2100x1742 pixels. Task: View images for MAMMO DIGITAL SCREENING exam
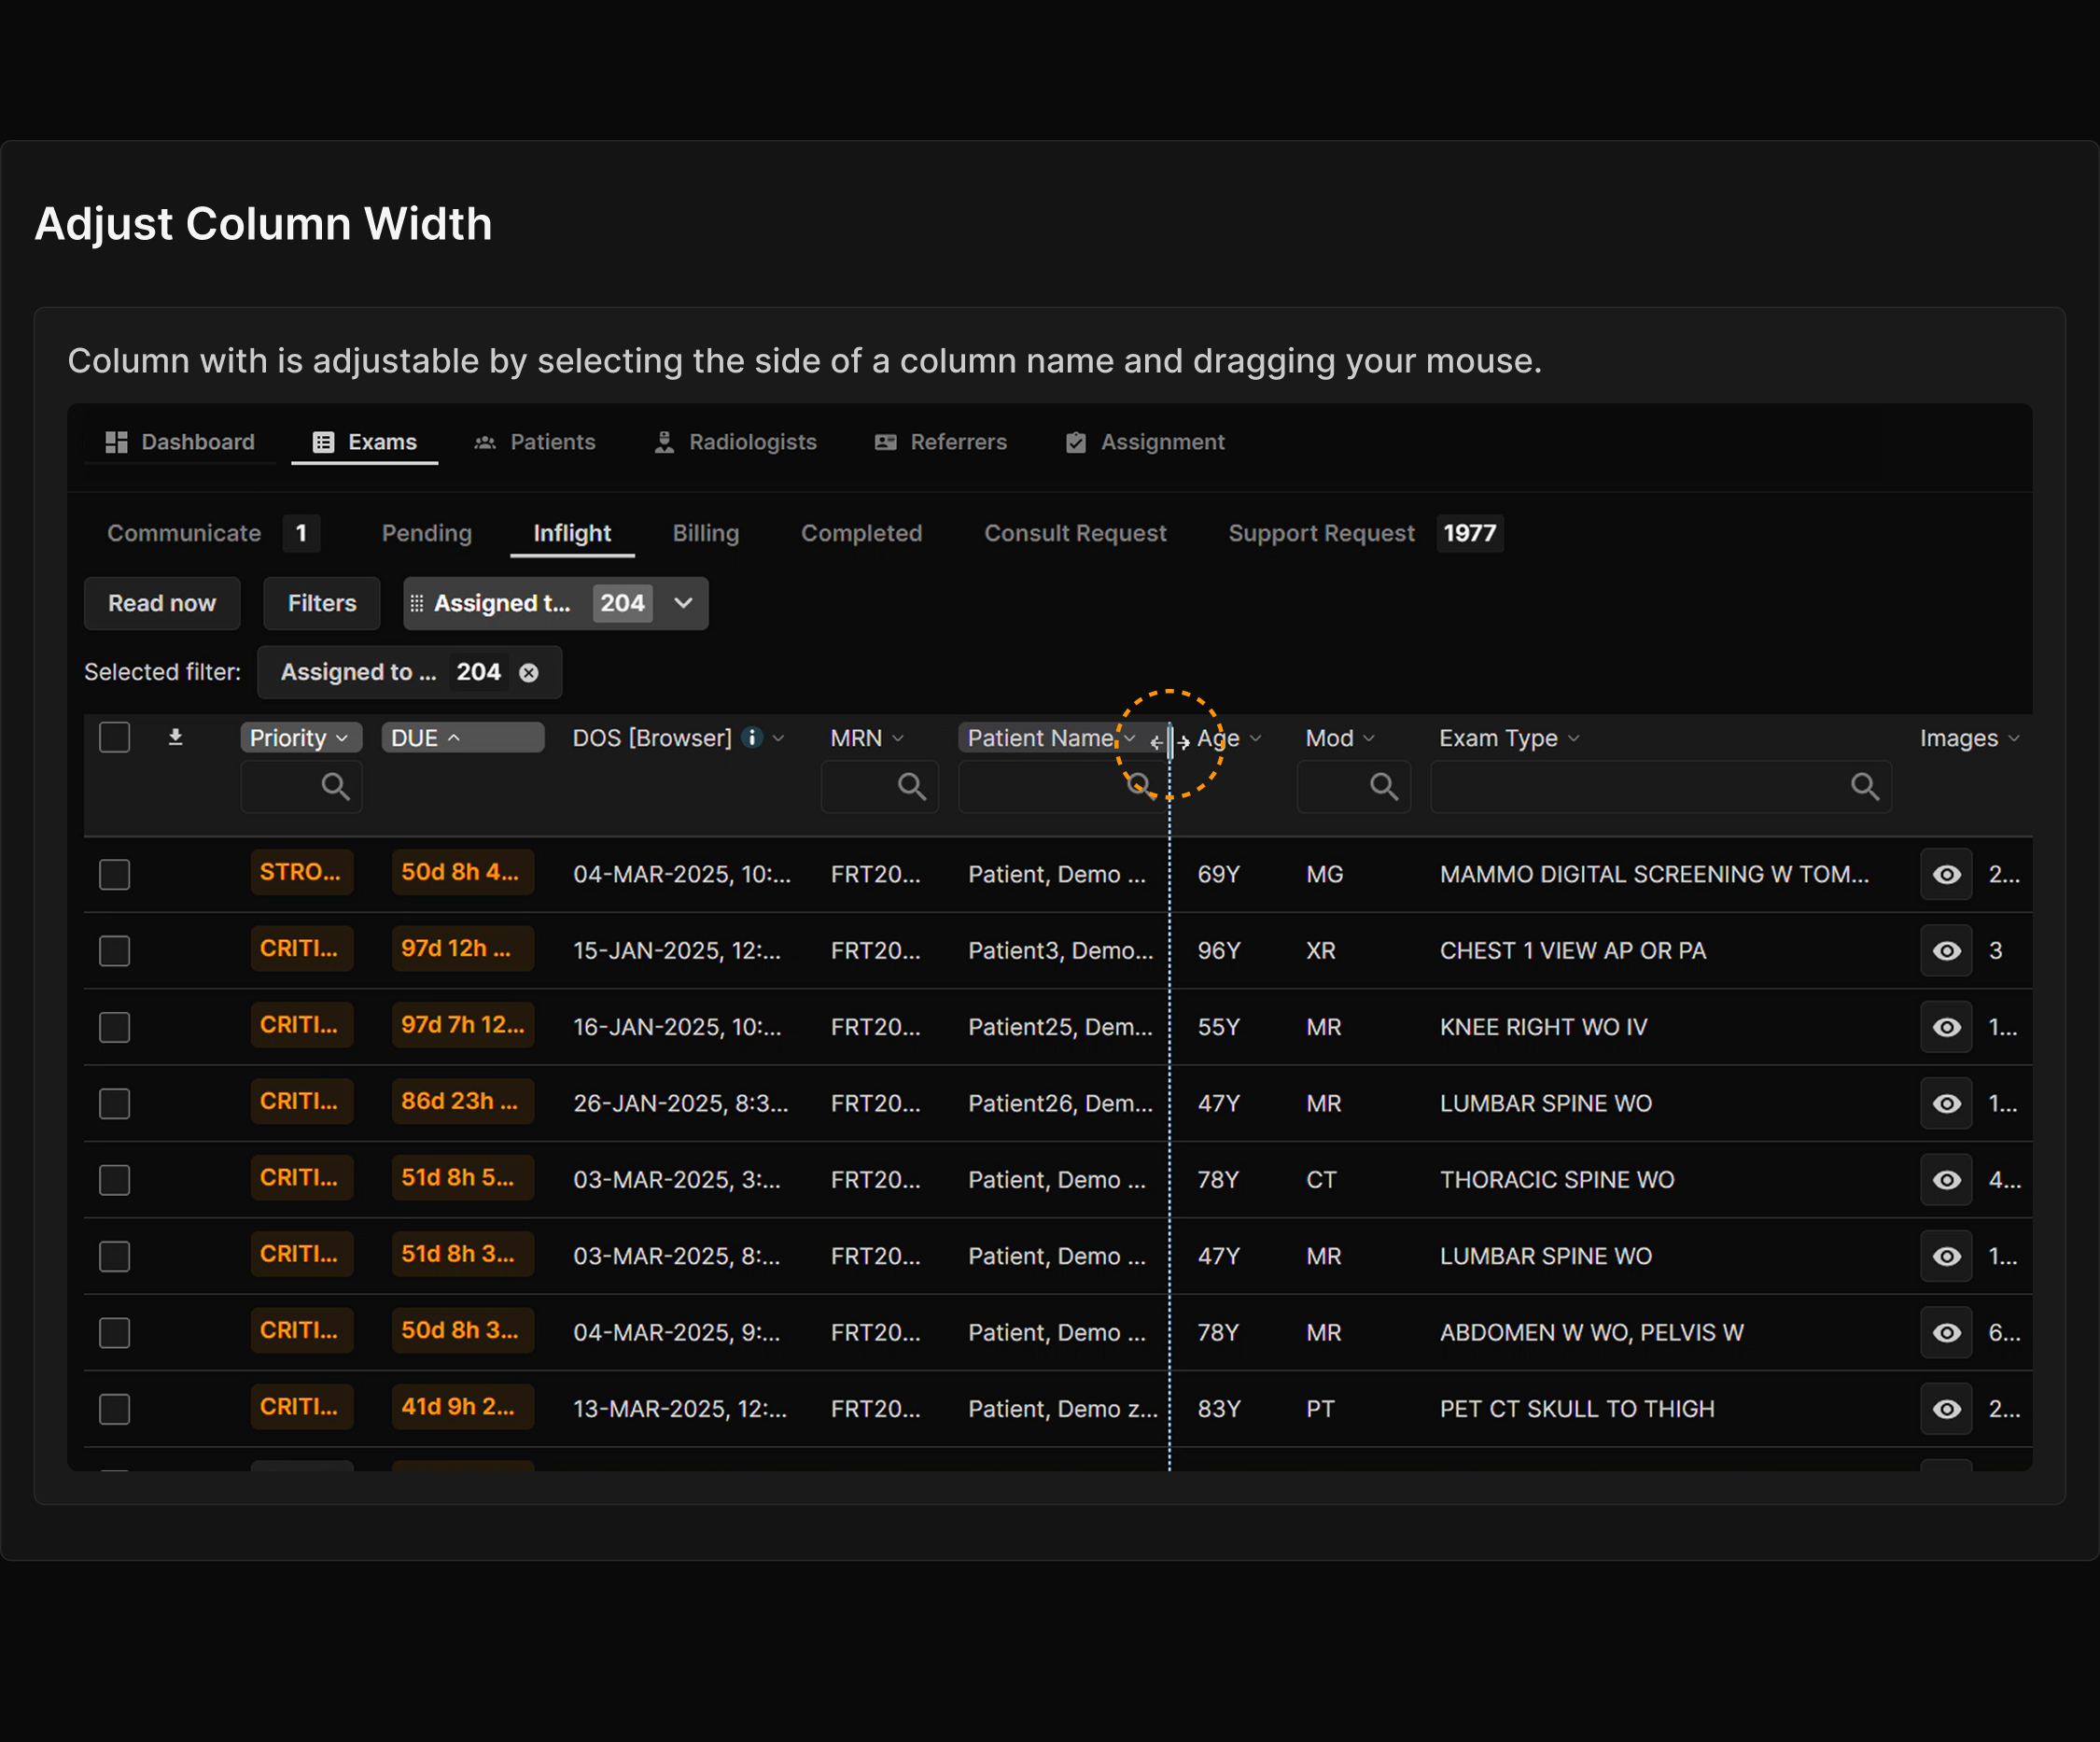click(x=1946, y=875)
